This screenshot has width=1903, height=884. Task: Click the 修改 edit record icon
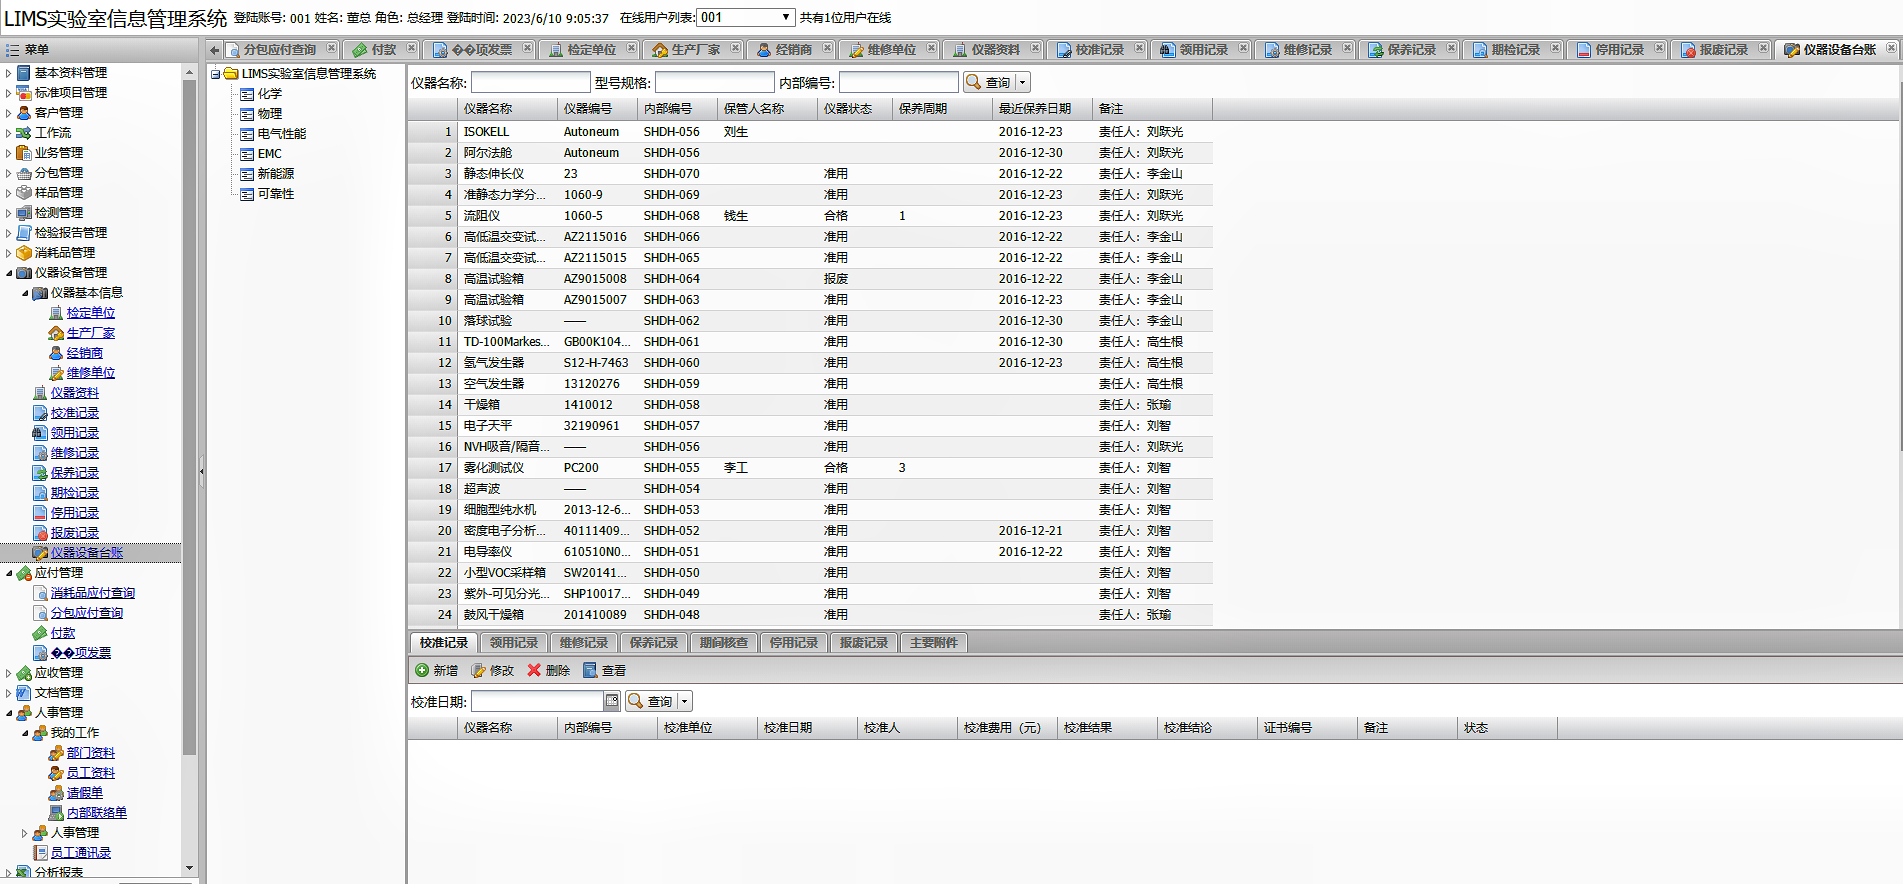tap(479, 670)
